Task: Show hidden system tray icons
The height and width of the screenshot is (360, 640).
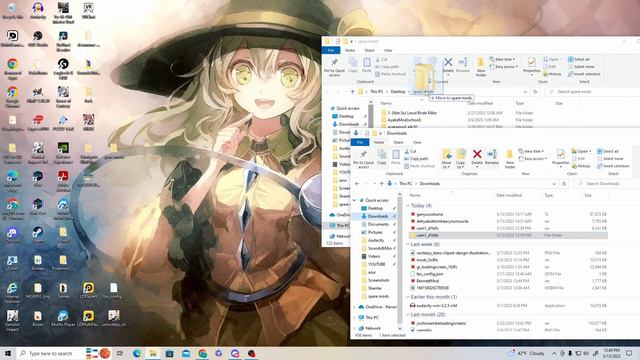Action: point(554,353)
